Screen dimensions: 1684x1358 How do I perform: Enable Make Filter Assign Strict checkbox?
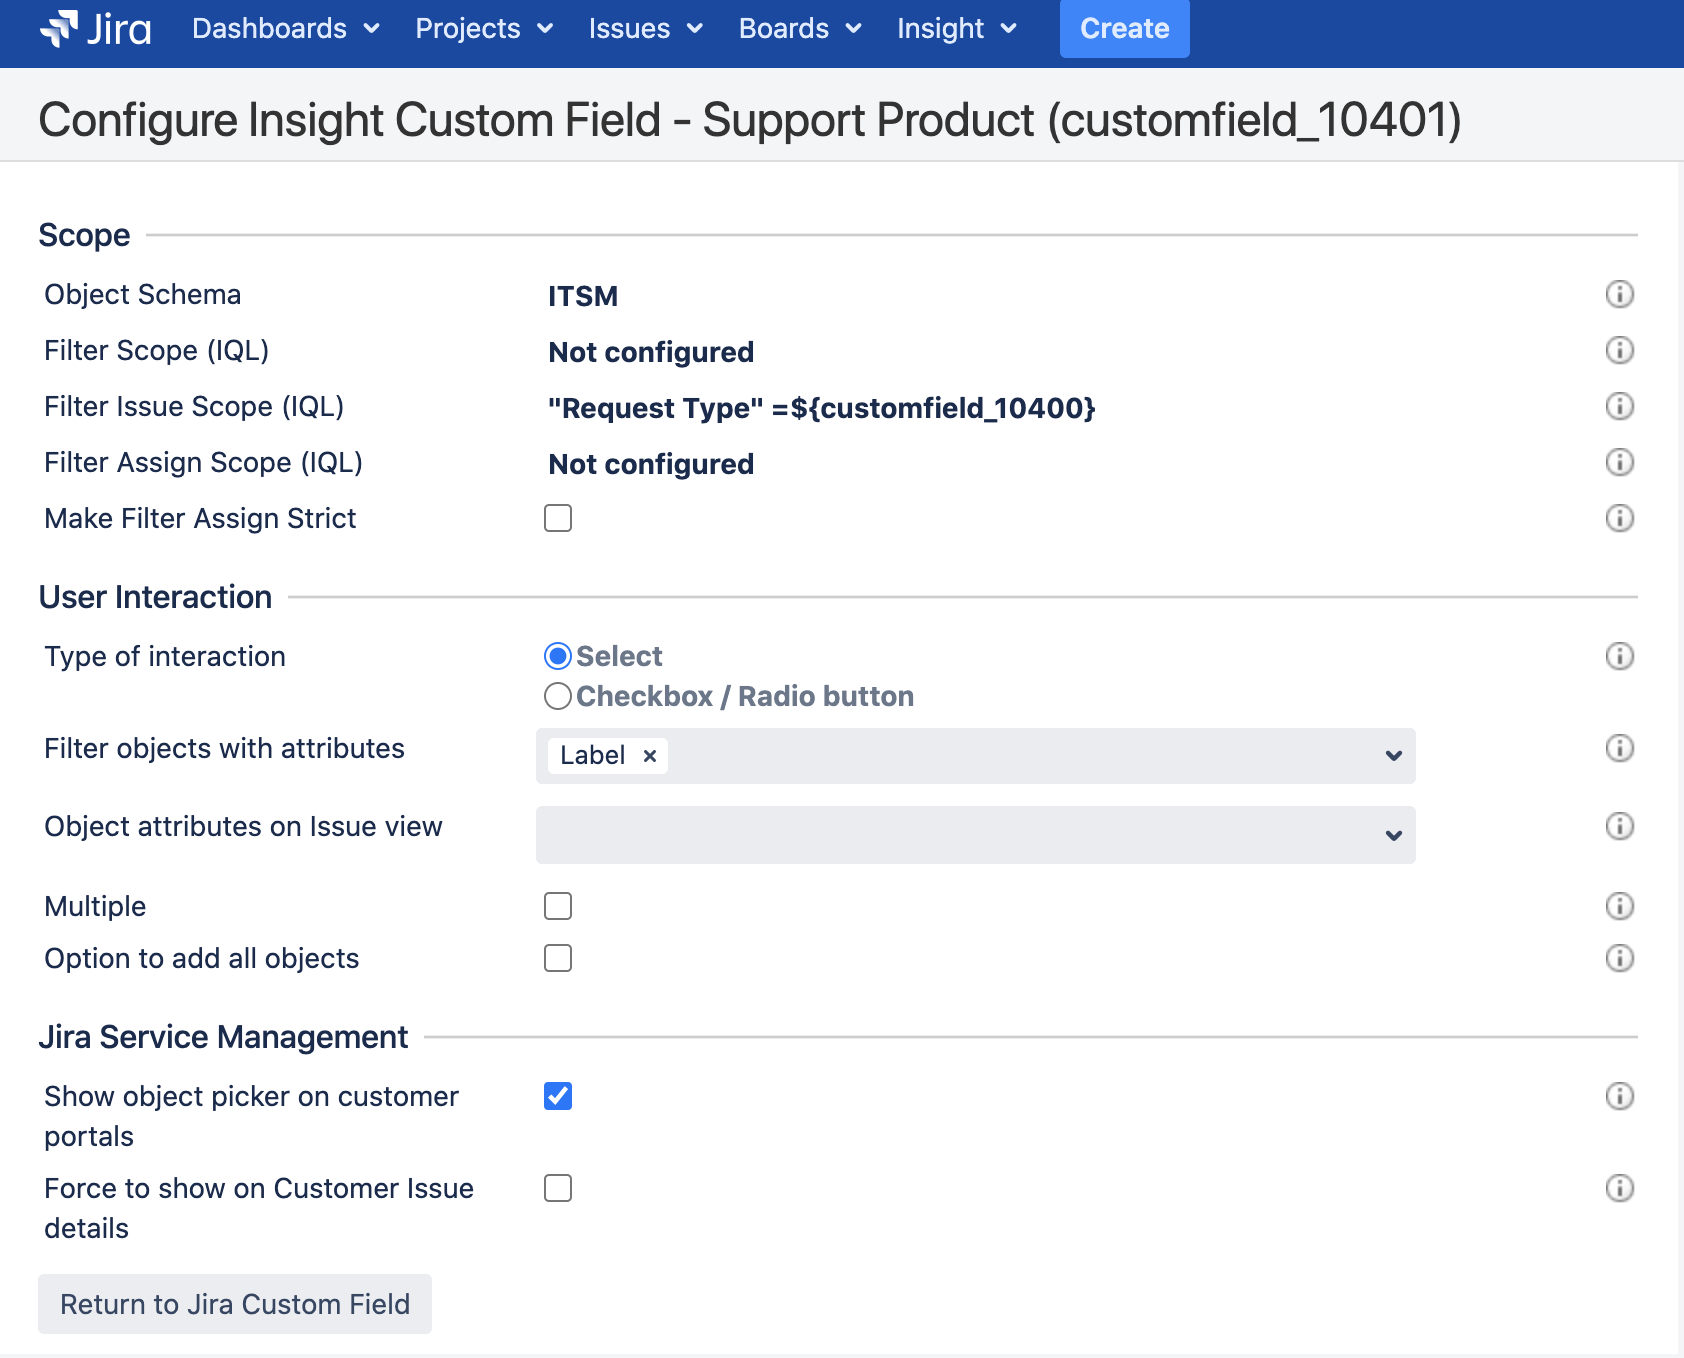[558, 518]
